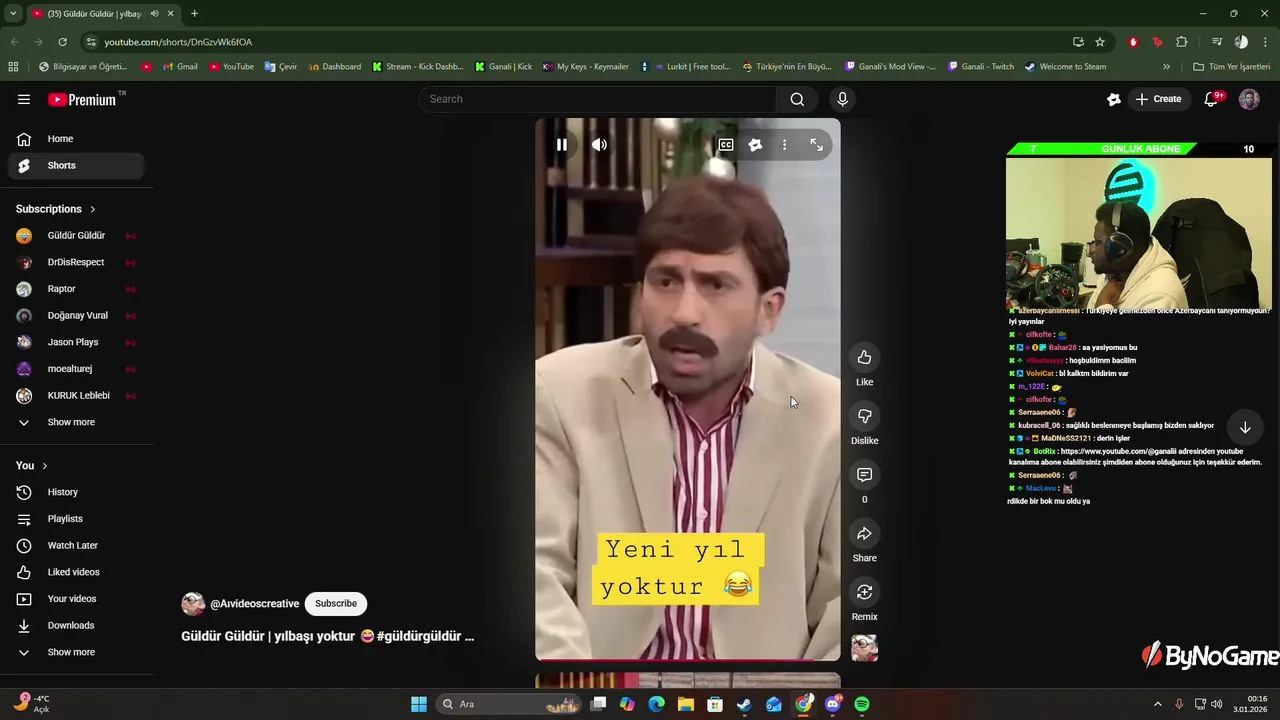
Task: Open the comments panel icon
Action: 864,475
